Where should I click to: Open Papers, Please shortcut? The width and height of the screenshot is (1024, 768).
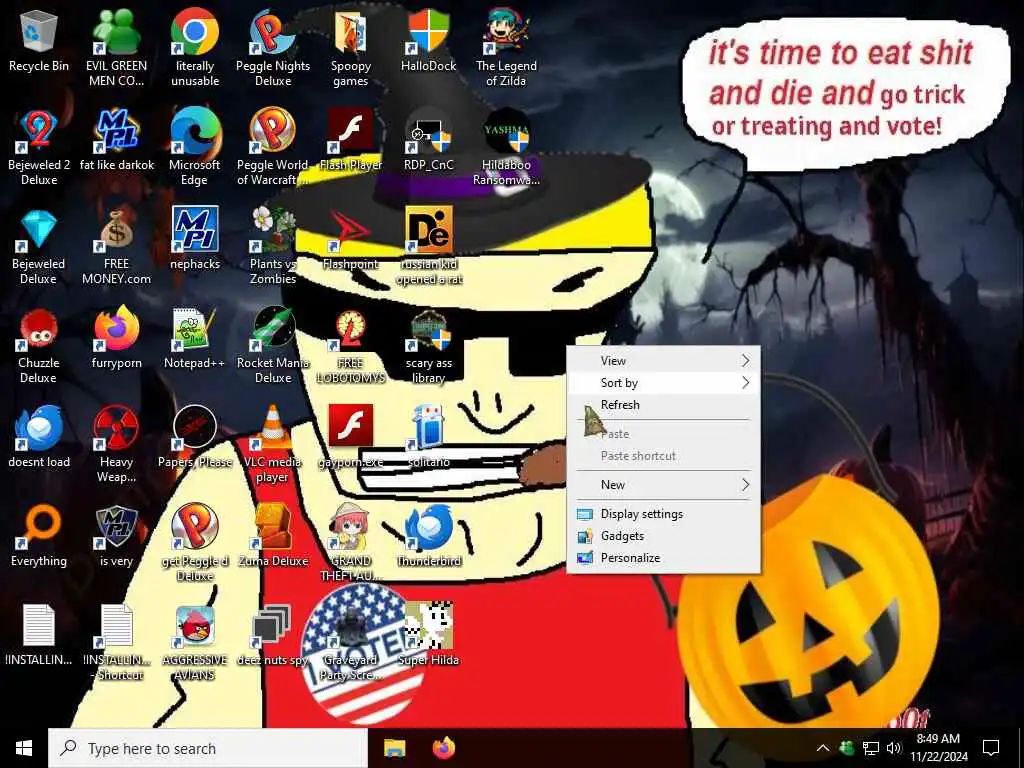click(x=195, y=438)
